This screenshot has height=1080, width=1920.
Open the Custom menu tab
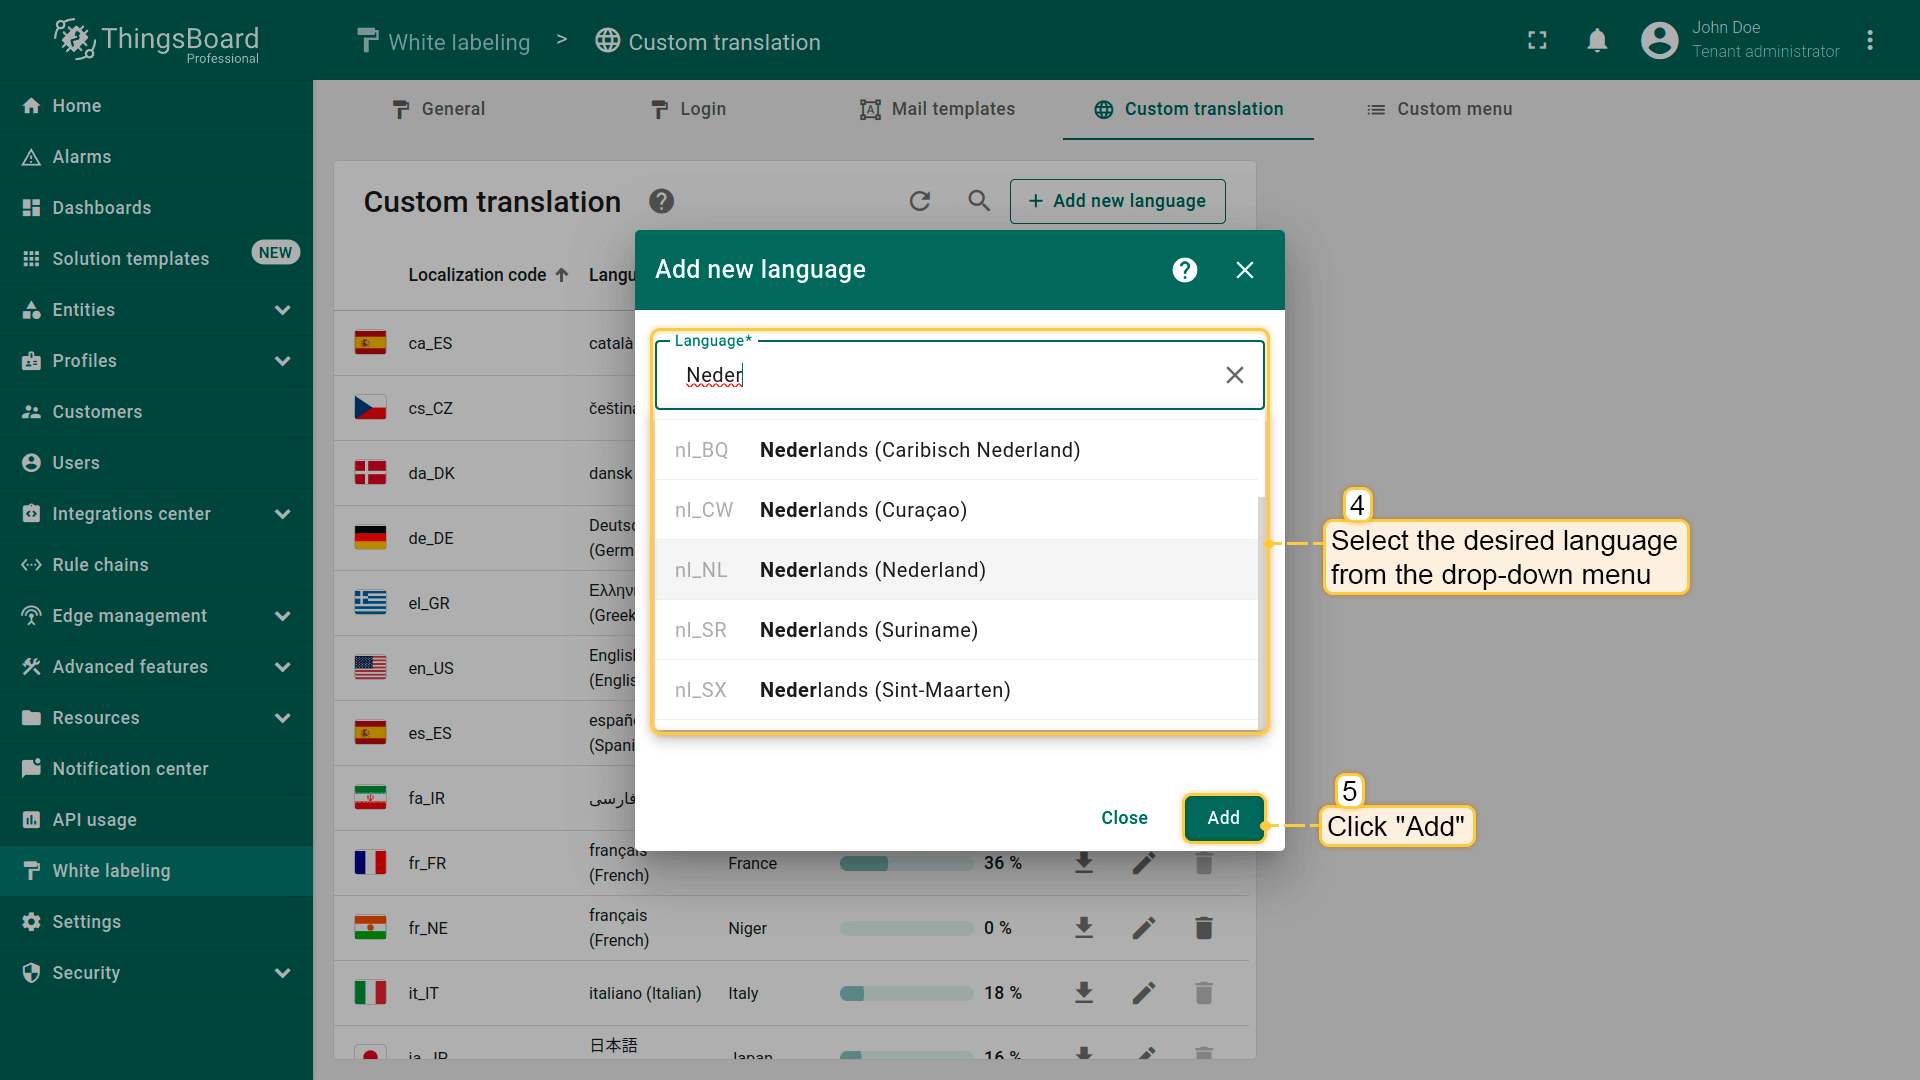(x=1439, y=109)
